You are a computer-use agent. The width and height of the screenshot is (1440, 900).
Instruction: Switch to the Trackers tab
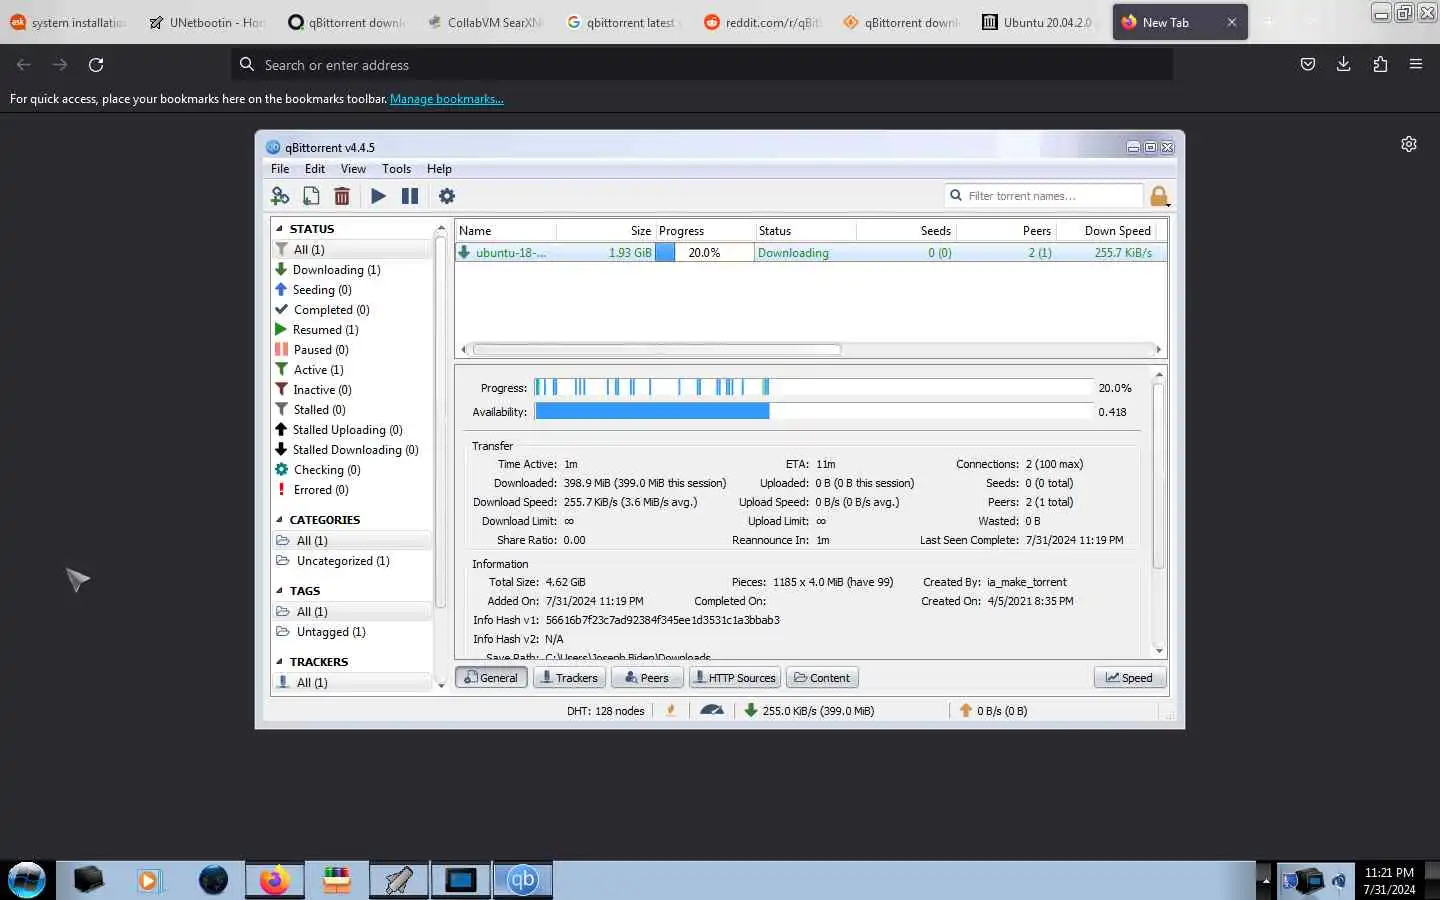click(568, 678)
